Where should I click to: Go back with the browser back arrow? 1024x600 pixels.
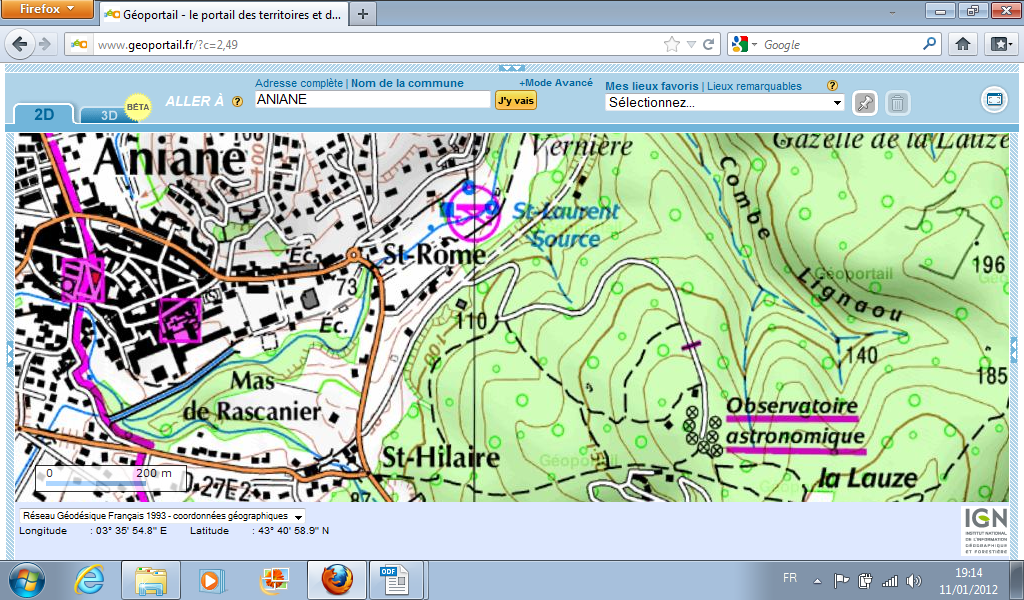click(x=19, y=44)
